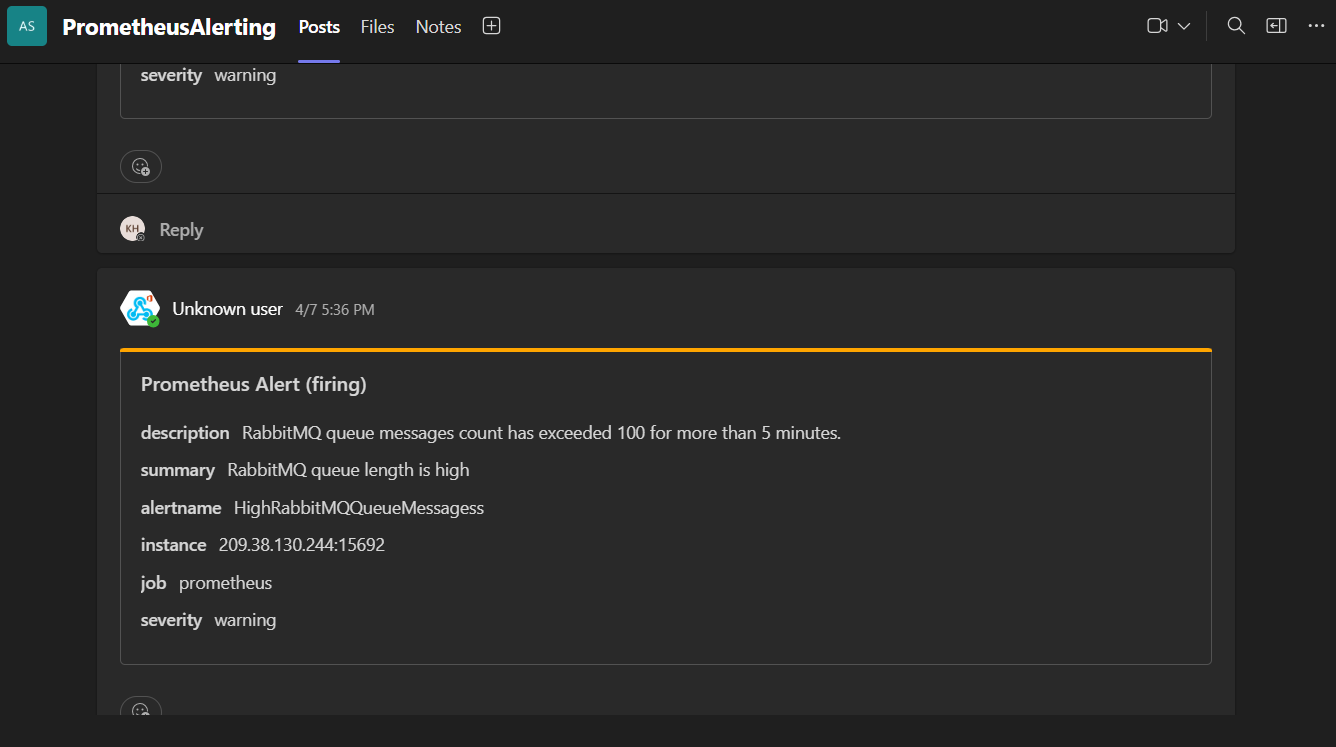Click the PrometheusAlerting channel name
1336x747 pixels.
pos(169,27)
